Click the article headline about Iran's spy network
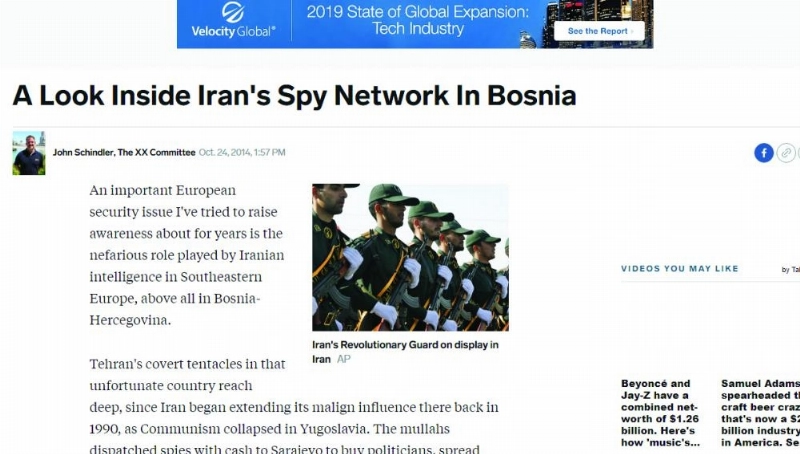The height and width of the screenshot is (454, 800). coord(294,95)
